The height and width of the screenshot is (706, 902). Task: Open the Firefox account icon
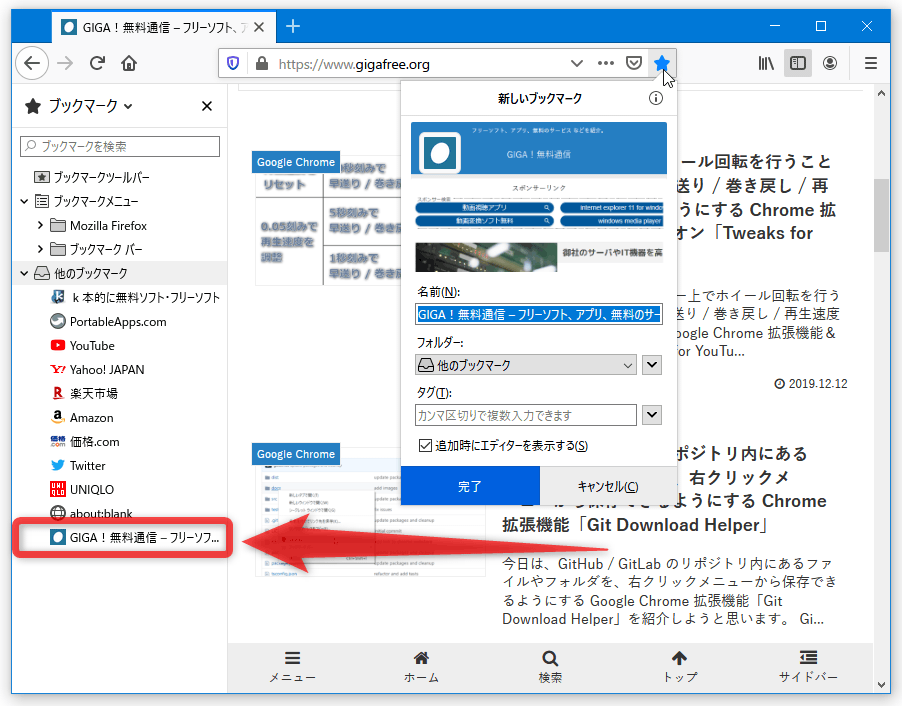(830, 63)
